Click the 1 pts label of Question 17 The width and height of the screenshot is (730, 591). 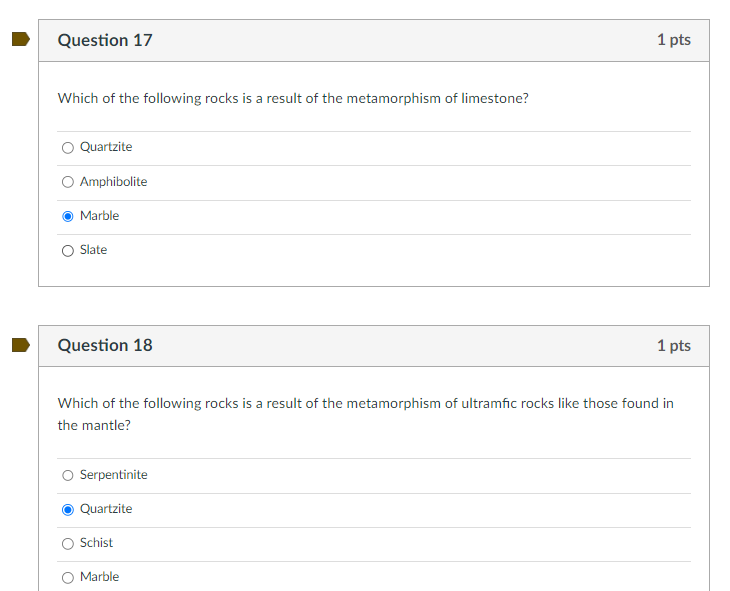click(674, 40)
